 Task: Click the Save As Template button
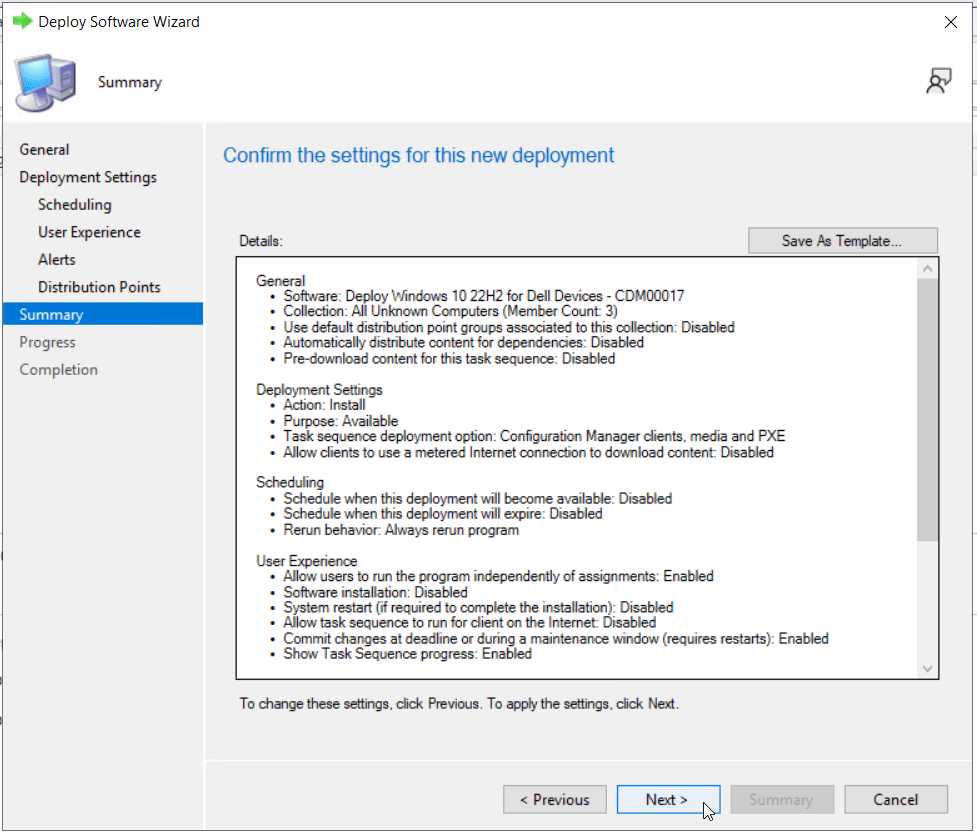[x=842, y=241]
